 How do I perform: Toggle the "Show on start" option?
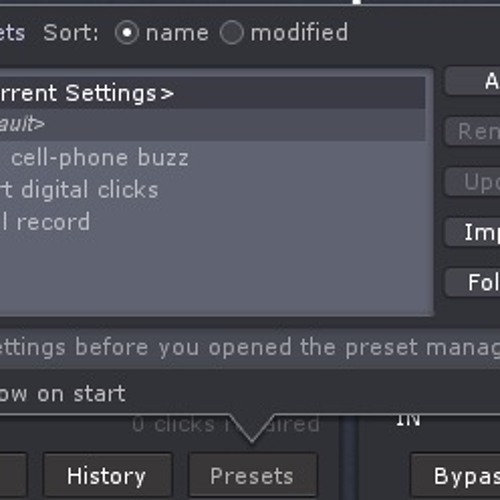(63, 394)
